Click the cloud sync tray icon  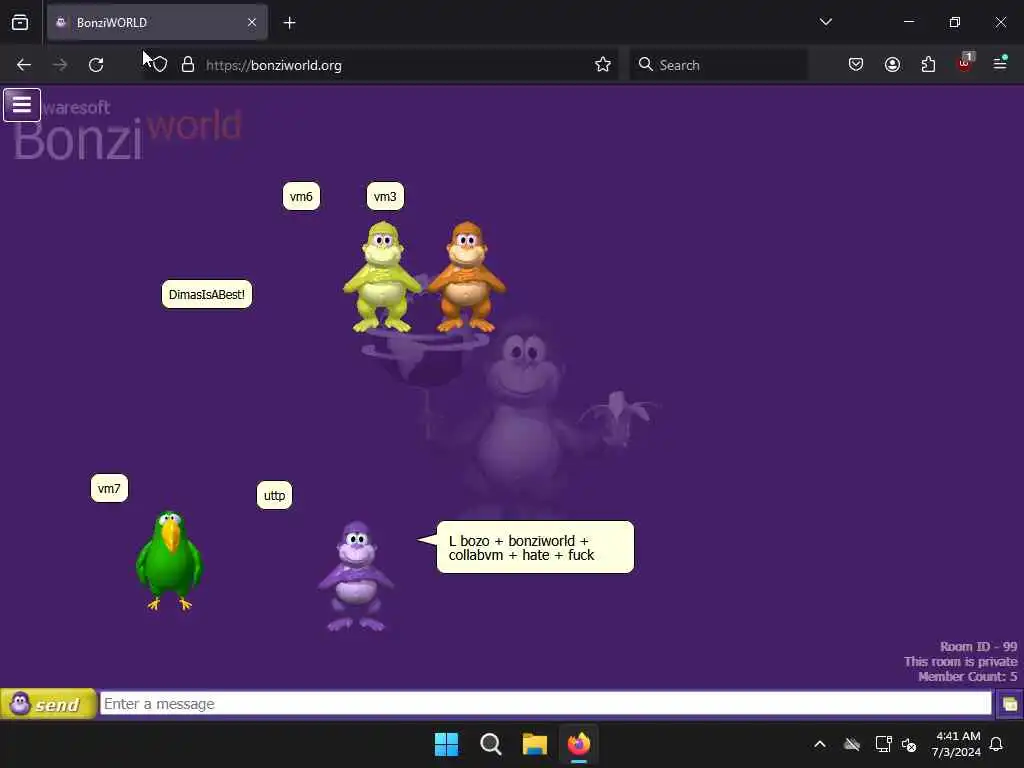[852, 744]
